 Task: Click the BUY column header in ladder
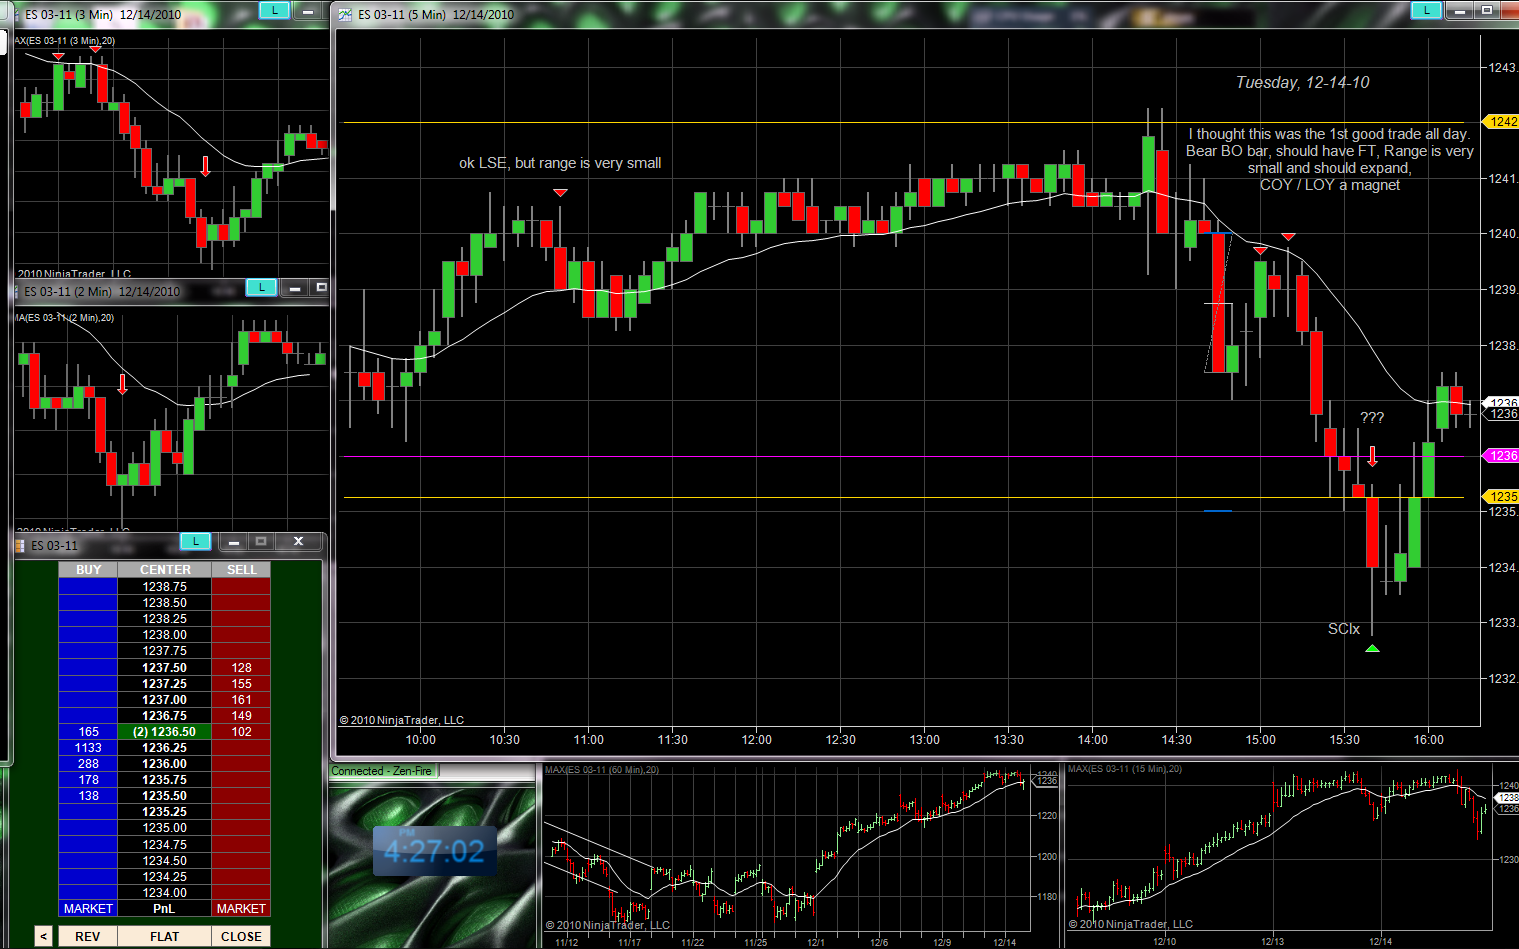tap(88, 569)
